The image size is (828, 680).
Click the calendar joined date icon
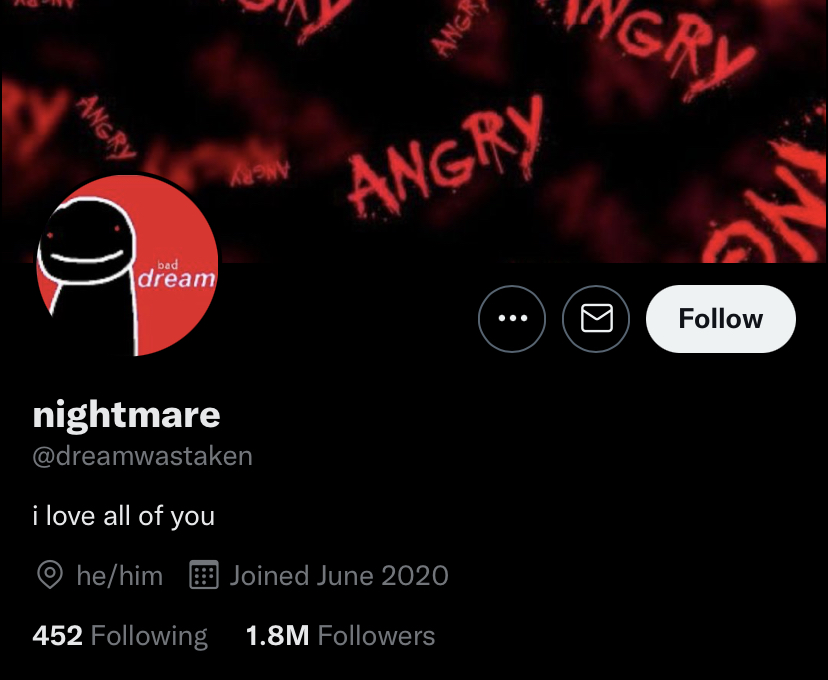(x=204, y=575)
